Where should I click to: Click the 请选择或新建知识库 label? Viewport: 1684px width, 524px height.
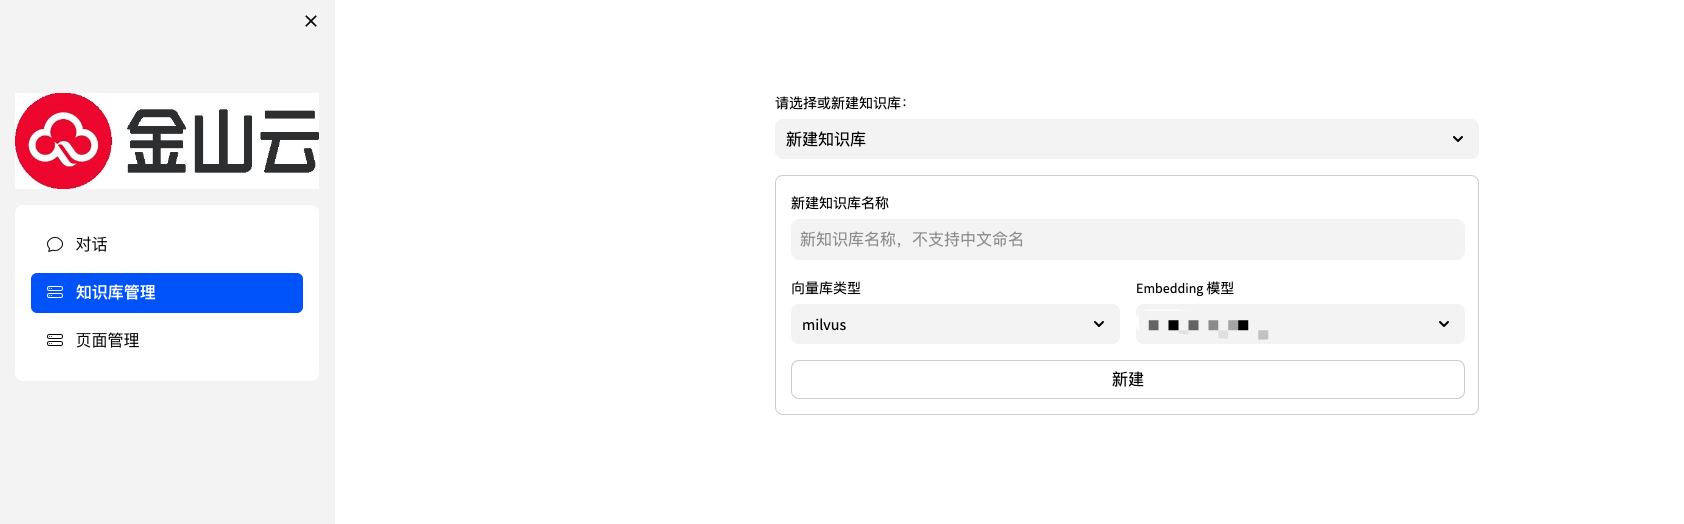click(840, 103)
